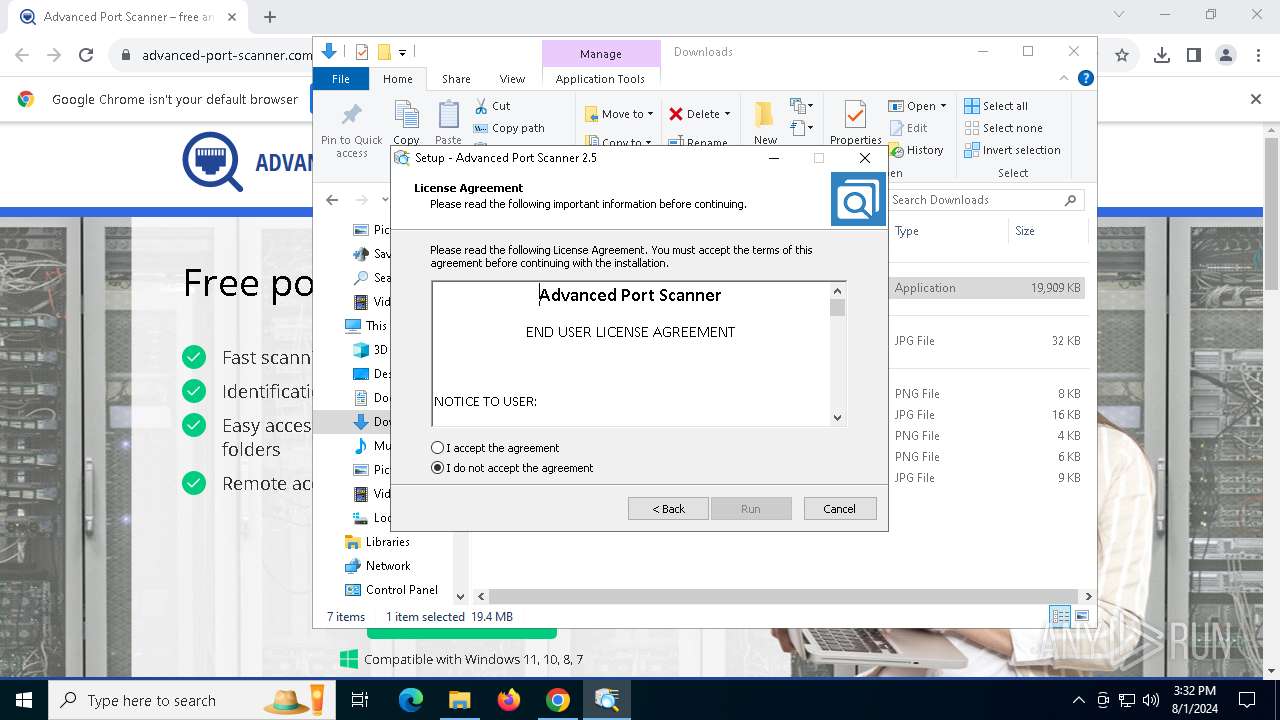The height and width of the screenshot is (720, 1280).
Task: Dismiss default browser notification bar
Action: pos(1256,99)
